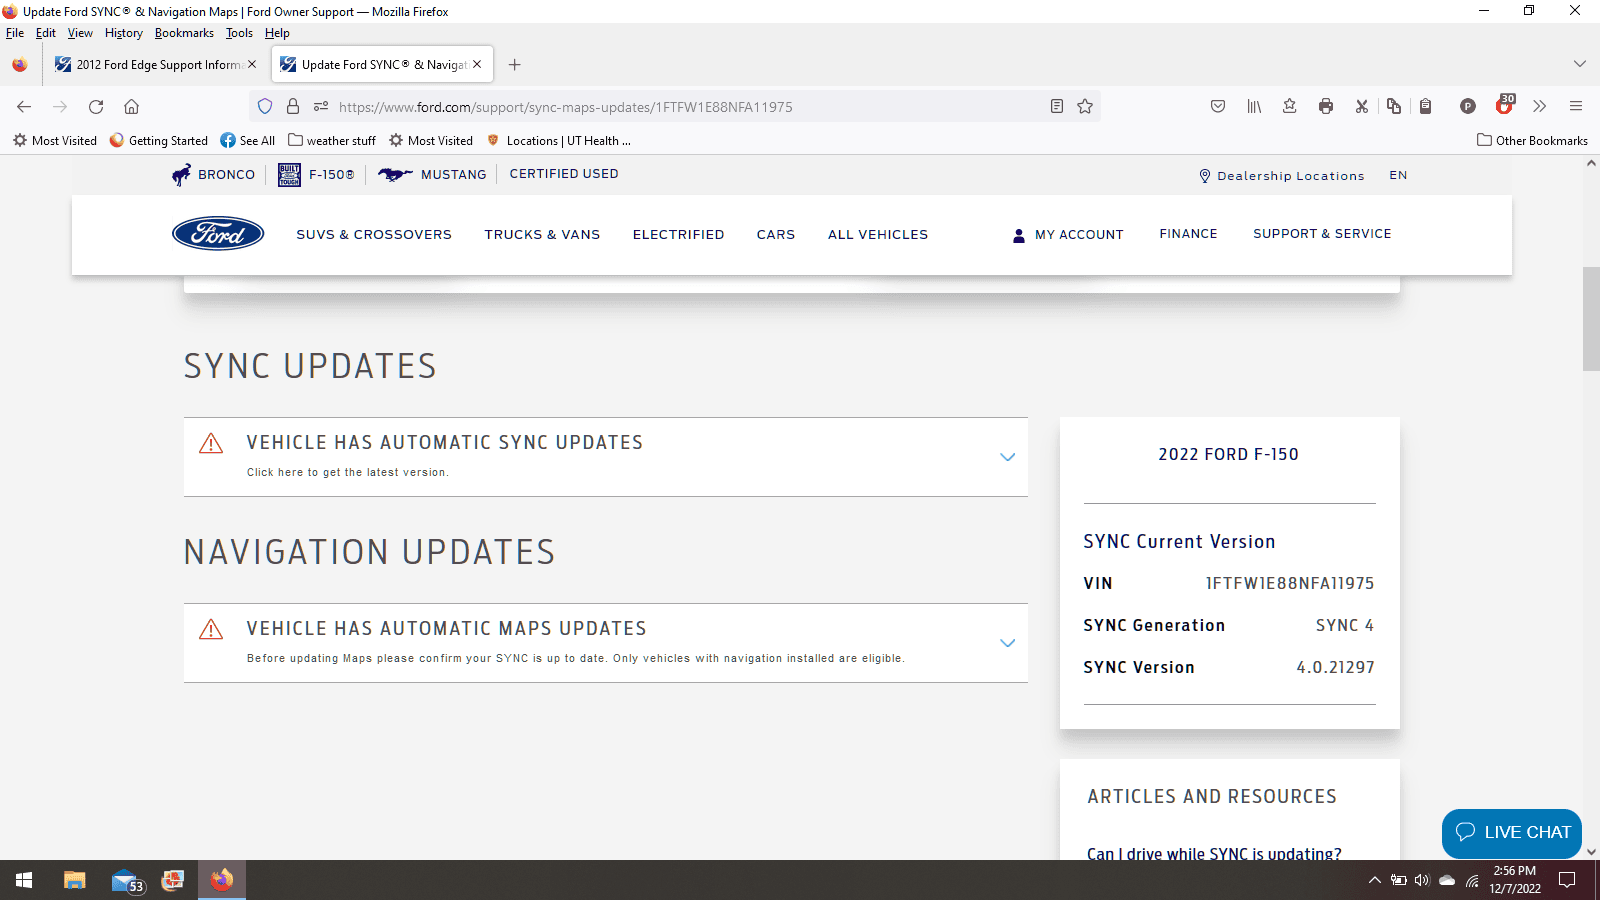Image resolution: width=1600 pixels, height=900 pixels.
Task: List all open tabs dropdown
Action: tap(1580, 64)
